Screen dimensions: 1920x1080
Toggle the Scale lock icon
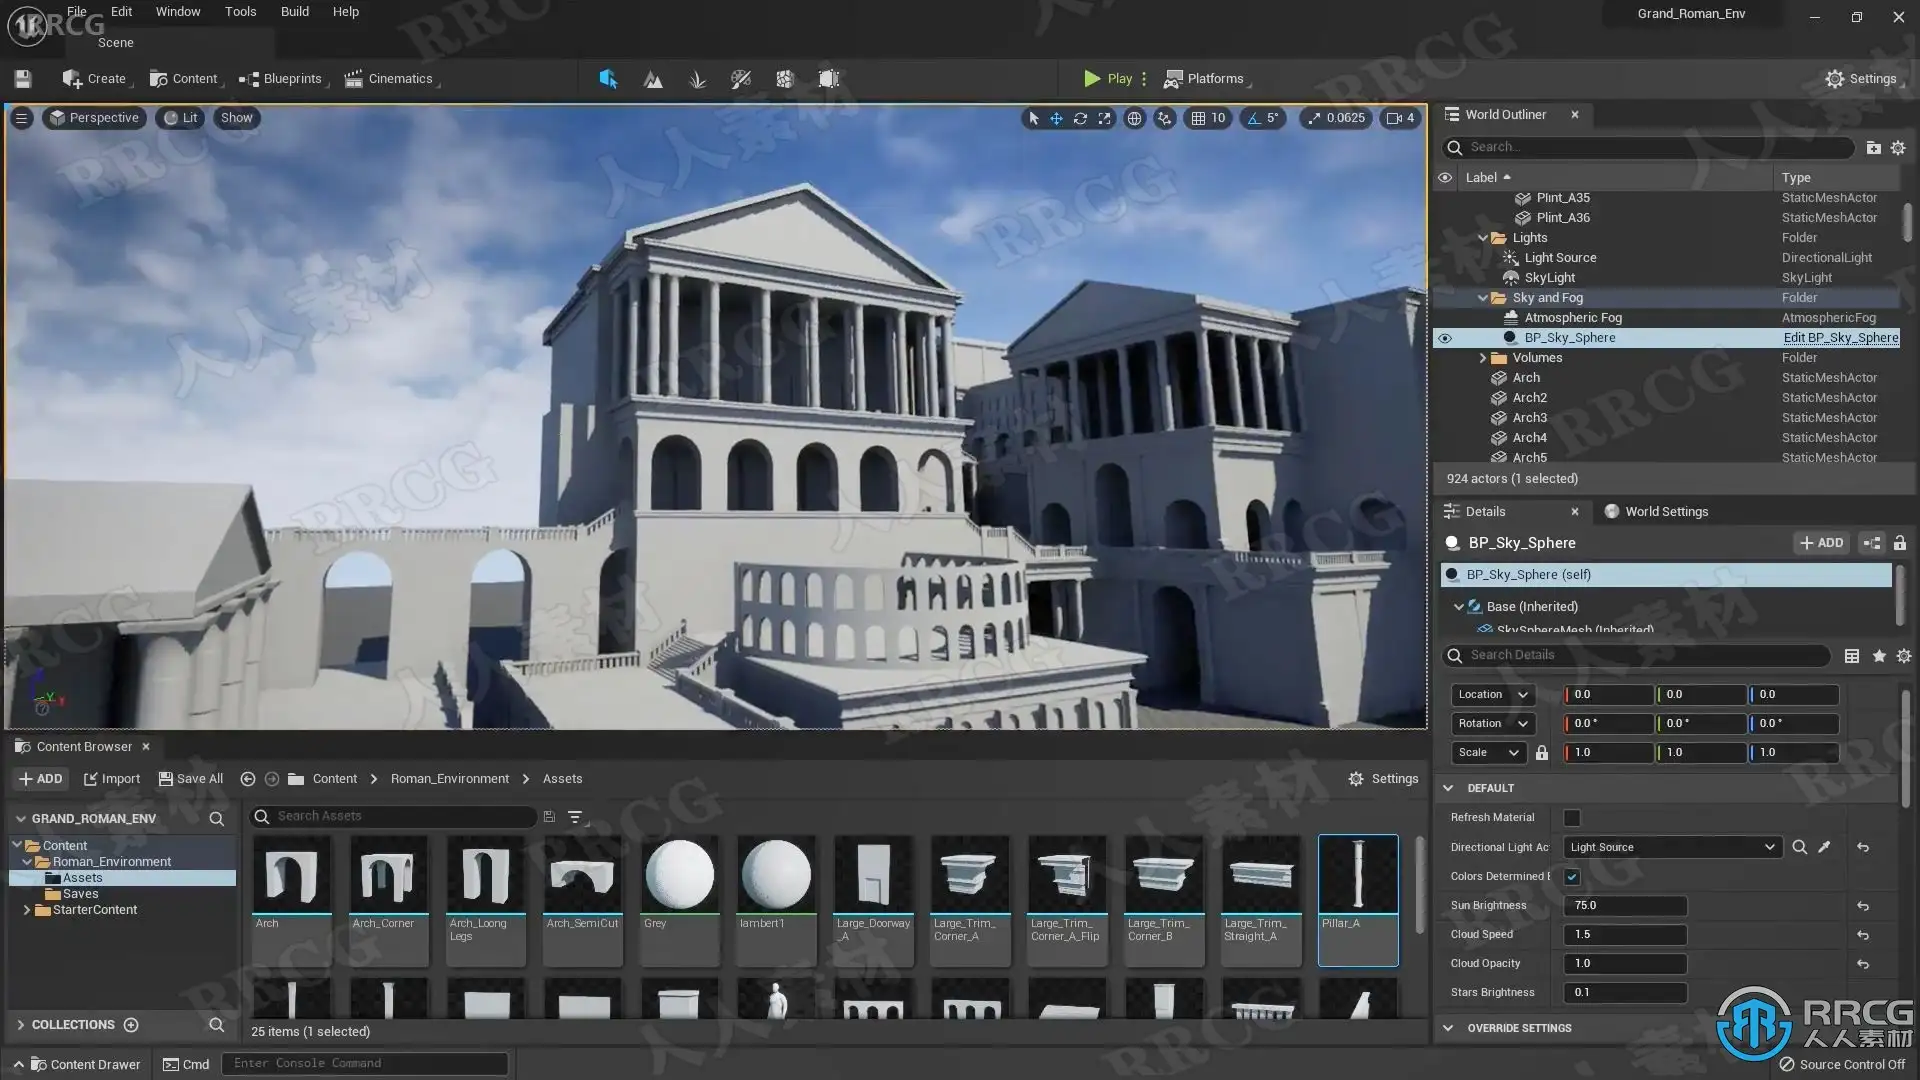pos(1541,753)
